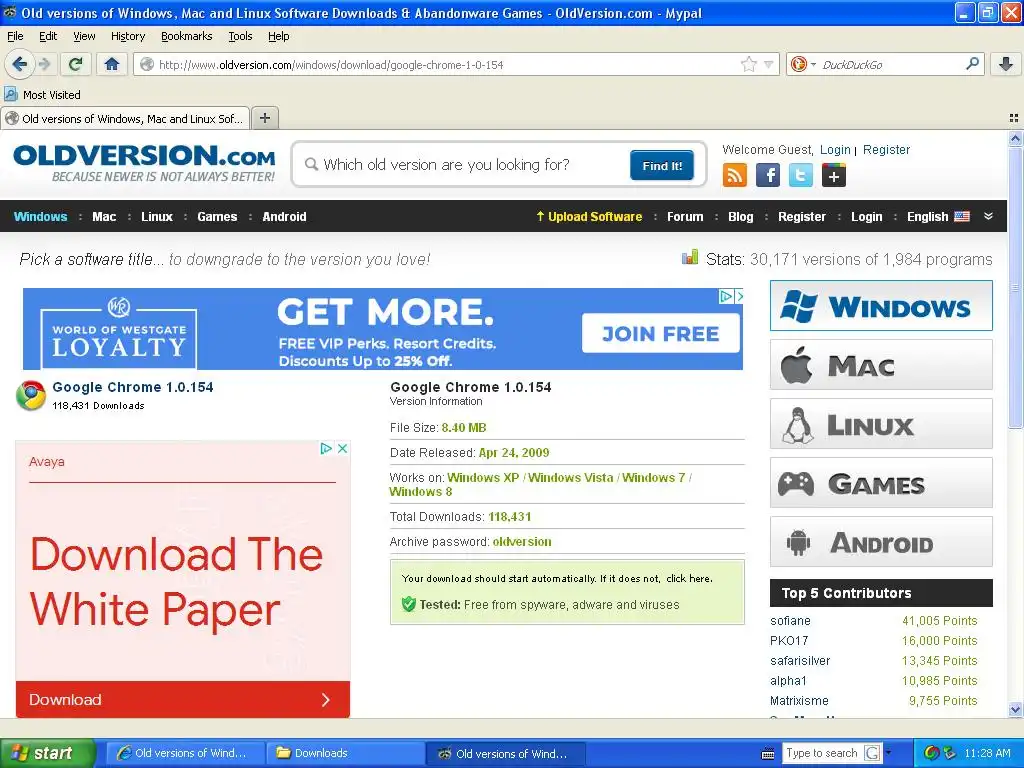Image resolution: width=1024 pixels, height=768 pixels.
Task: Open the File menu
Action: pyautogui.click(x=15, y=36)
